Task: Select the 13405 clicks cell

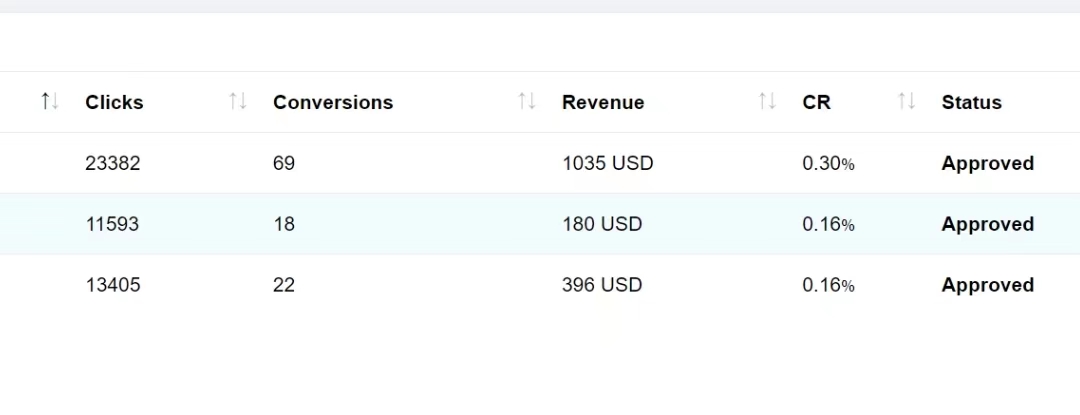Action: tap(113, 285)
